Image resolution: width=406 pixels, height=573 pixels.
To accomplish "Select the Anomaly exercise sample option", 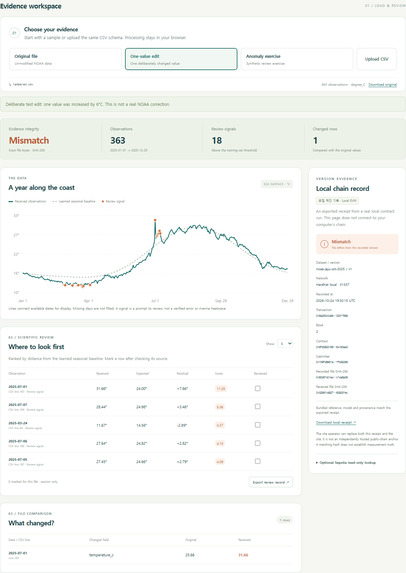I will pos(297,59).
